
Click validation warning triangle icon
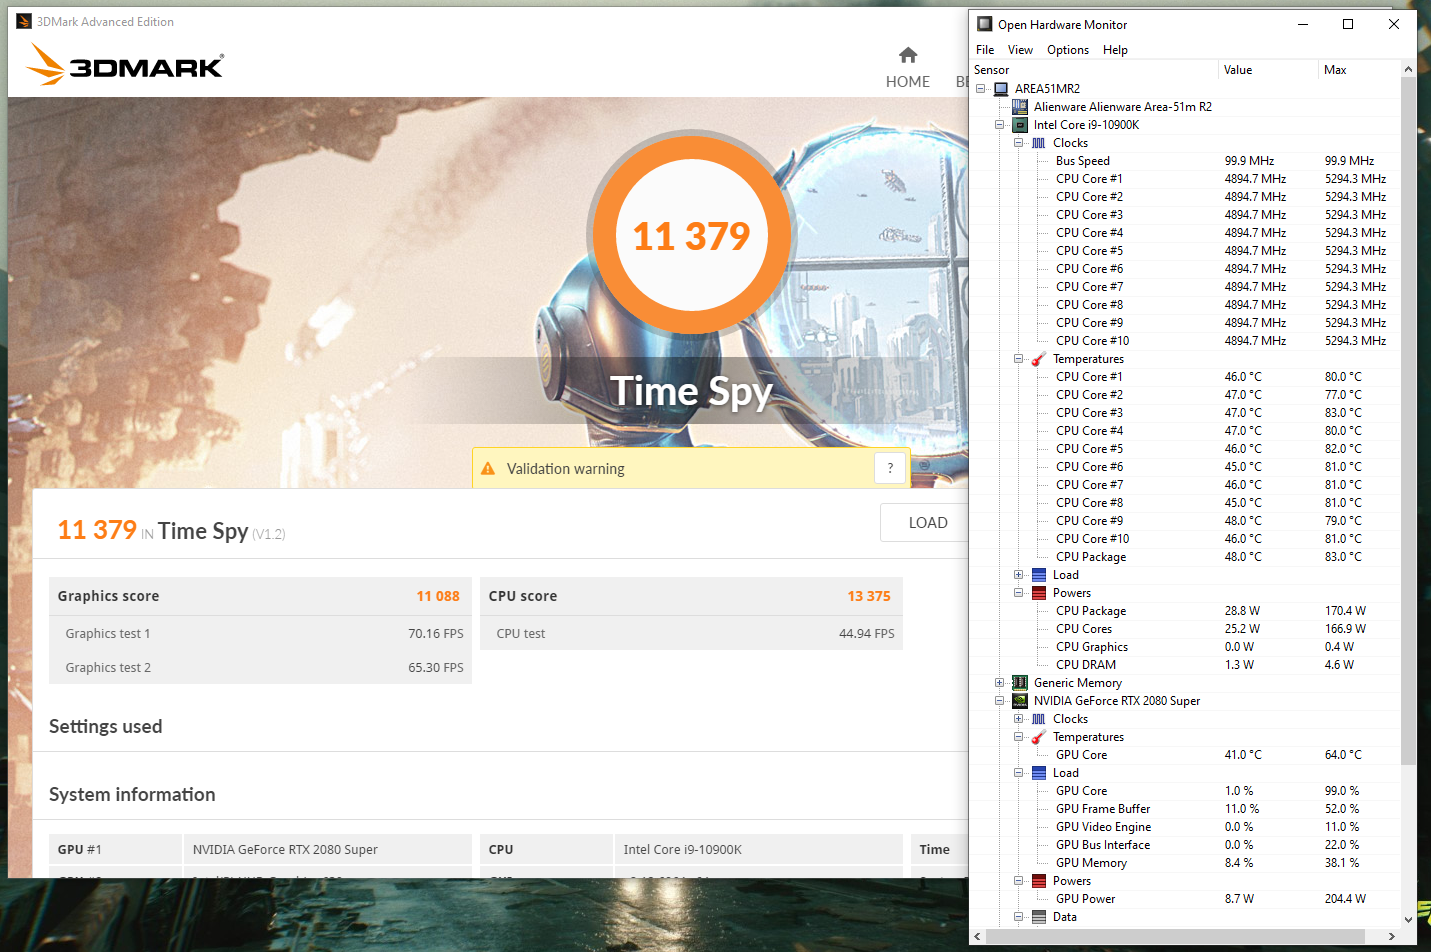pyautogui.click(x=488, y=468)
